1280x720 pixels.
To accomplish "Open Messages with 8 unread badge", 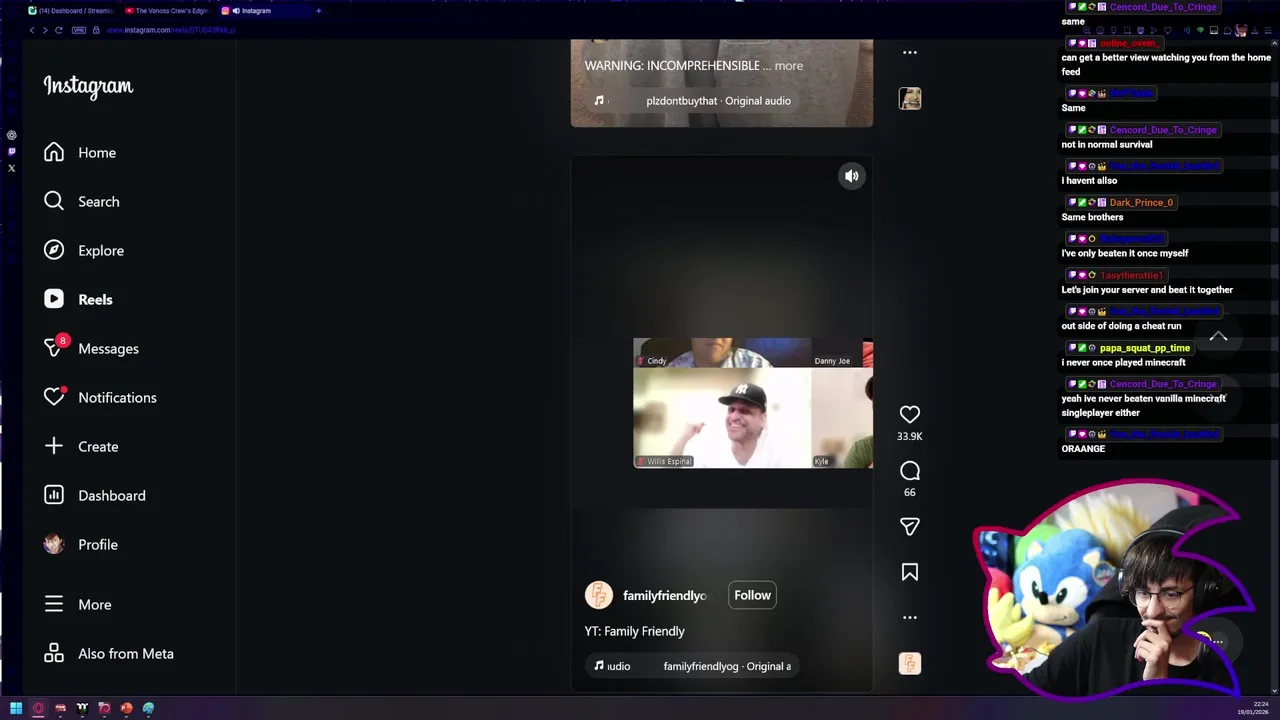I will [56, 347].
